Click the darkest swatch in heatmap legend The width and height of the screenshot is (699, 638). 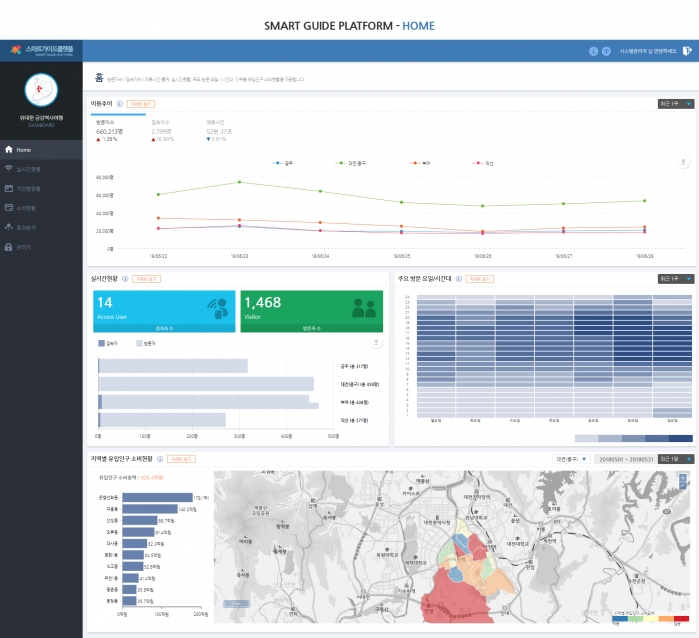coord(680,438)
